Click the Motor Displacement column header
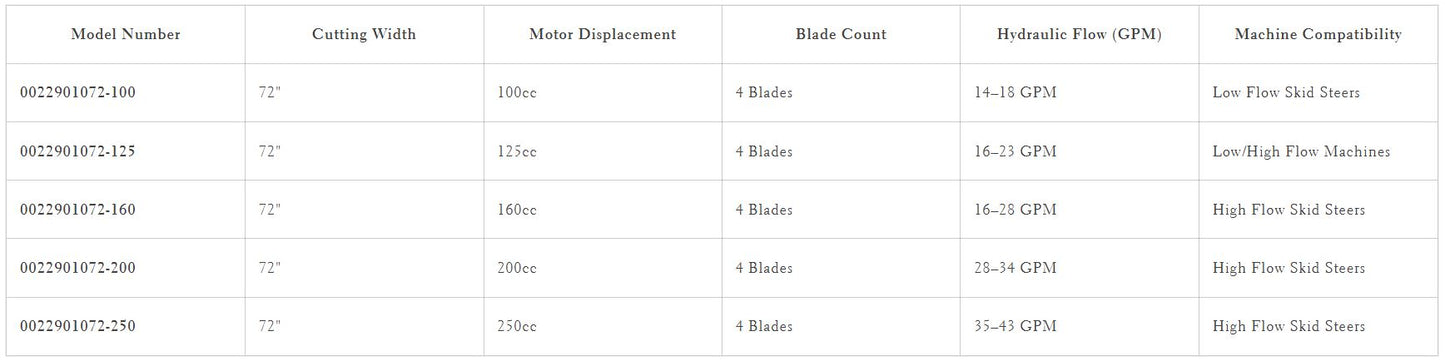Image resolution: width=1445 pixels, height=361 pixels. 603,34
